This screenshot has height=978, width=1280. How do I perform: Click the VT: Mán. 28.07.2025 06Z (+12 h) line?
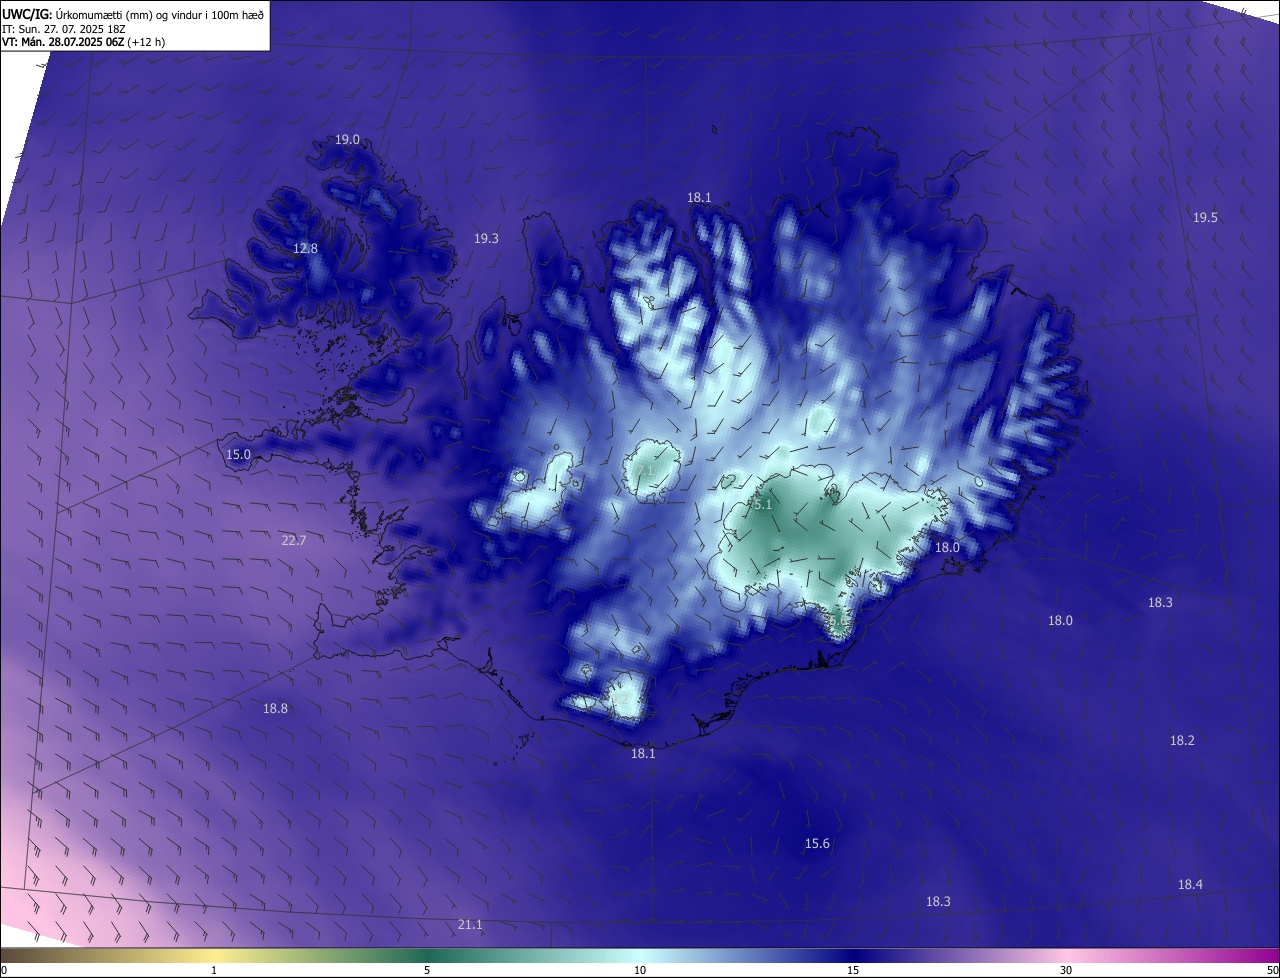pyautogui.click(x=83, y=41)
